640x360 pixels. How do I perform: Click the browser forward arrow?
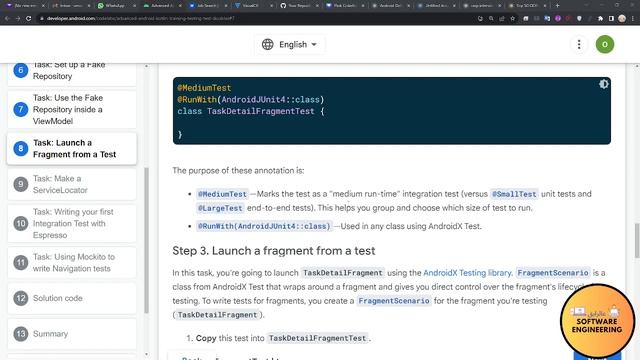[18, 18]
